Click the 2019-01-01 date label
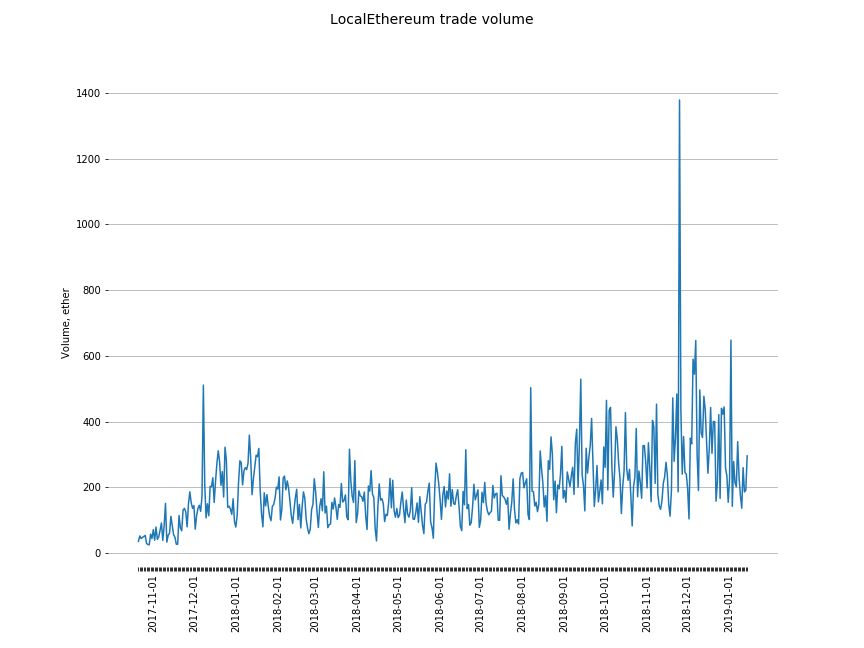Screen dimensions: 864x648 [x=728, y=604]
